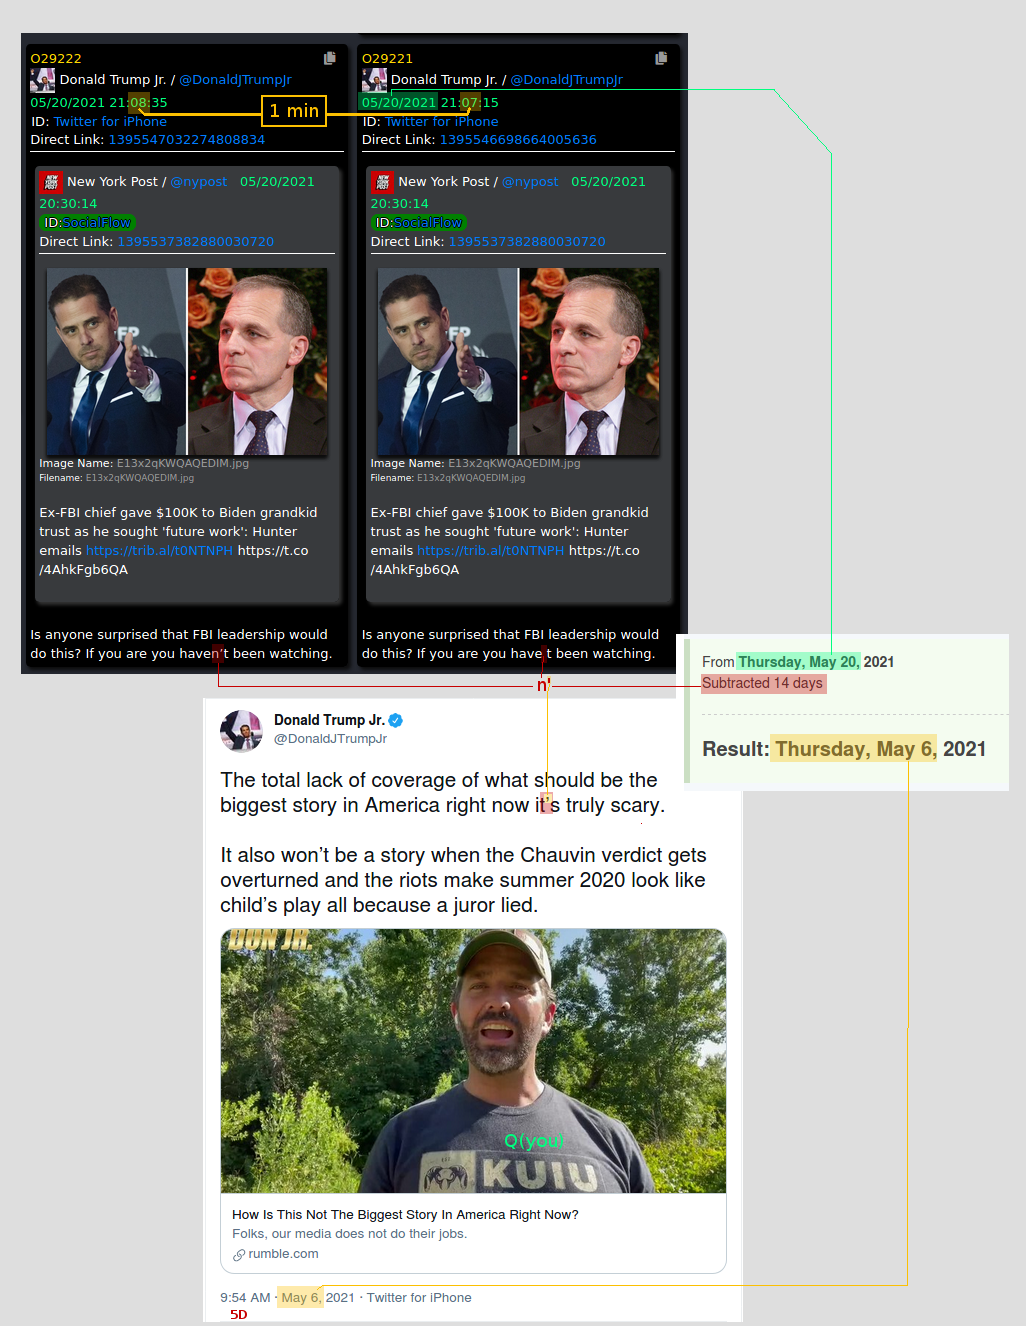Image resolution: width=1026 pixels, height=1326 pixels.
Task: Open the 'How Is This Not The Biggest Story' headline
Action: pos(405,1215)
